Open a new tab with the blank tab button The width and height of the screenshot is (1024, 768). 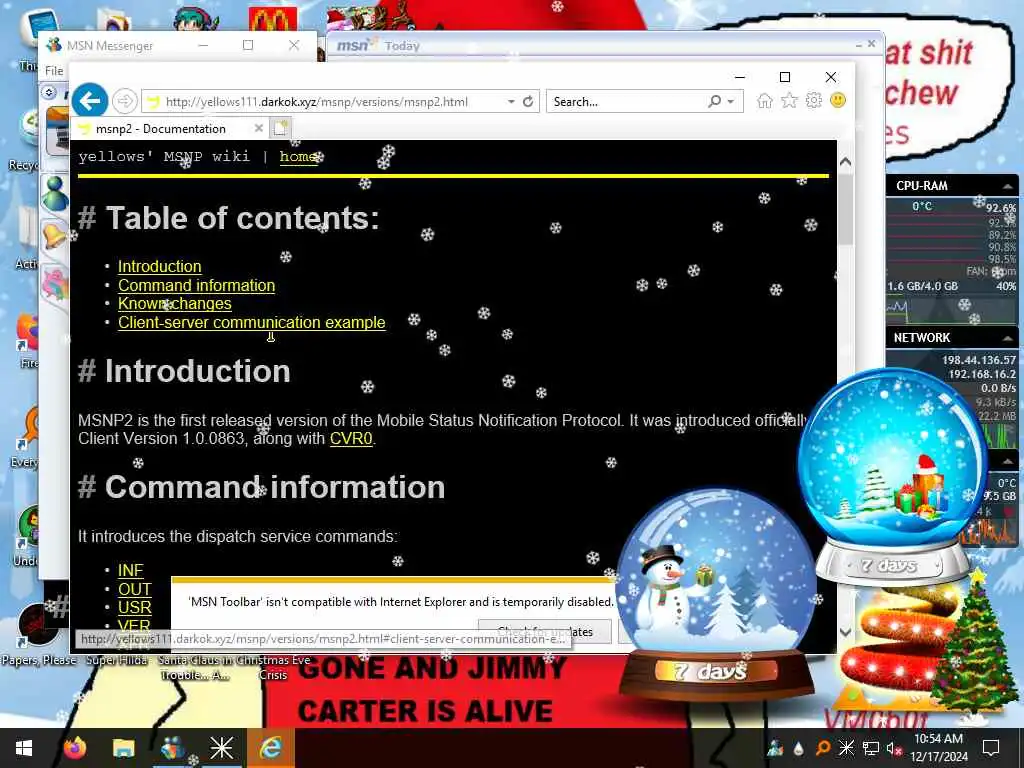(280, 128)
